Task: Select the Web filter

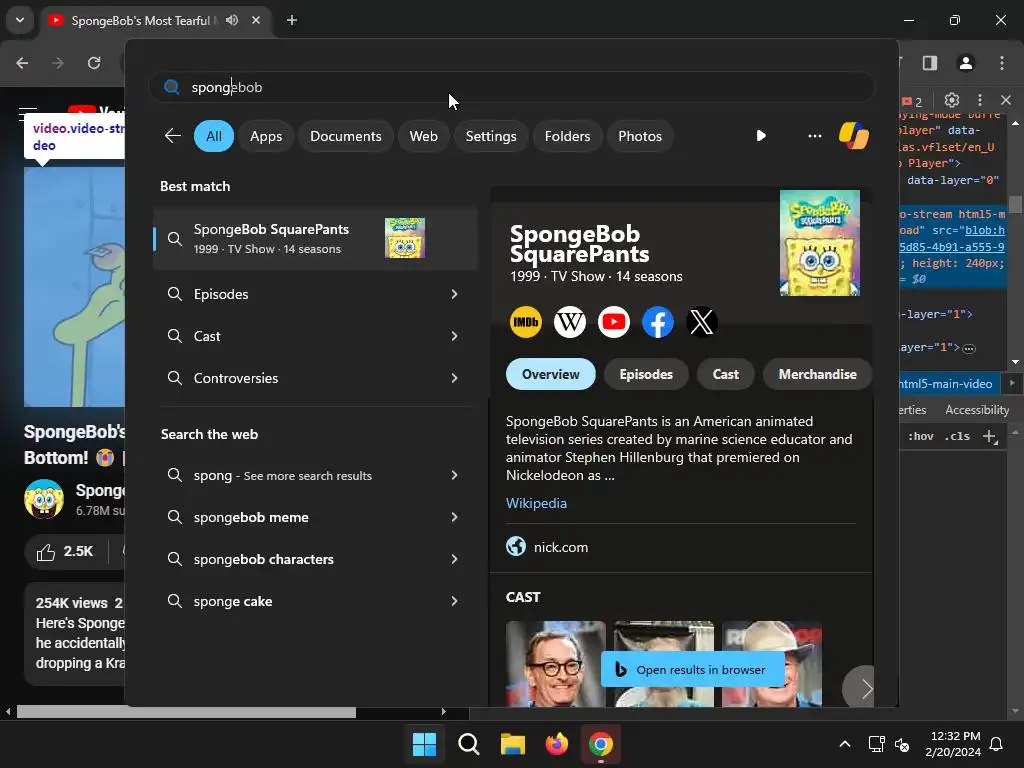Action: coord(423,136)
